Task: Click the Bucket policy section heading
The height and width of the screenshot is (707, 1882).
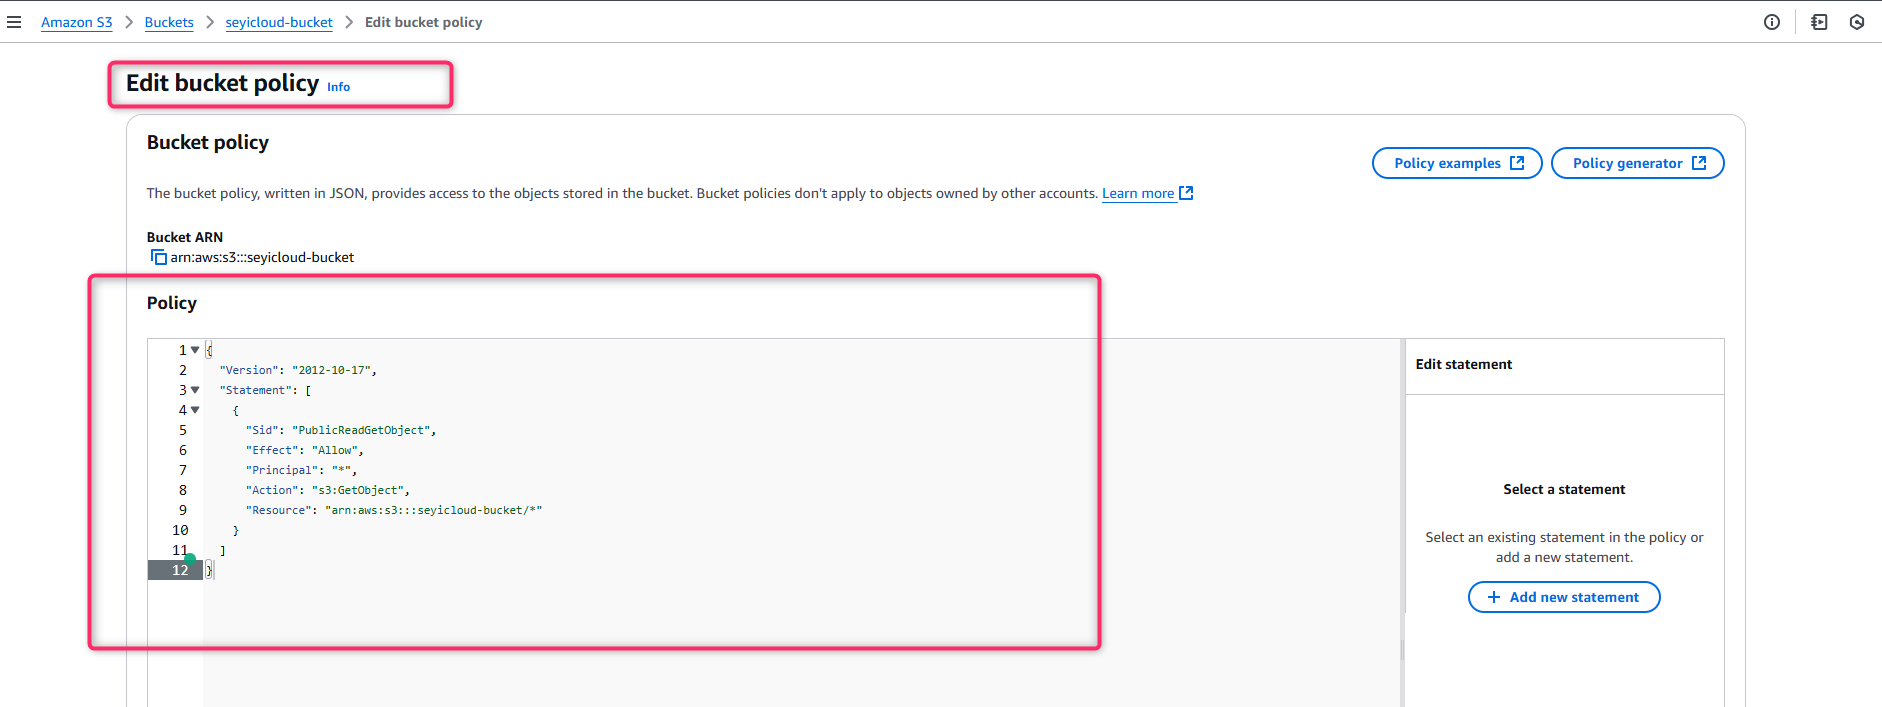Action: (208, 142)
